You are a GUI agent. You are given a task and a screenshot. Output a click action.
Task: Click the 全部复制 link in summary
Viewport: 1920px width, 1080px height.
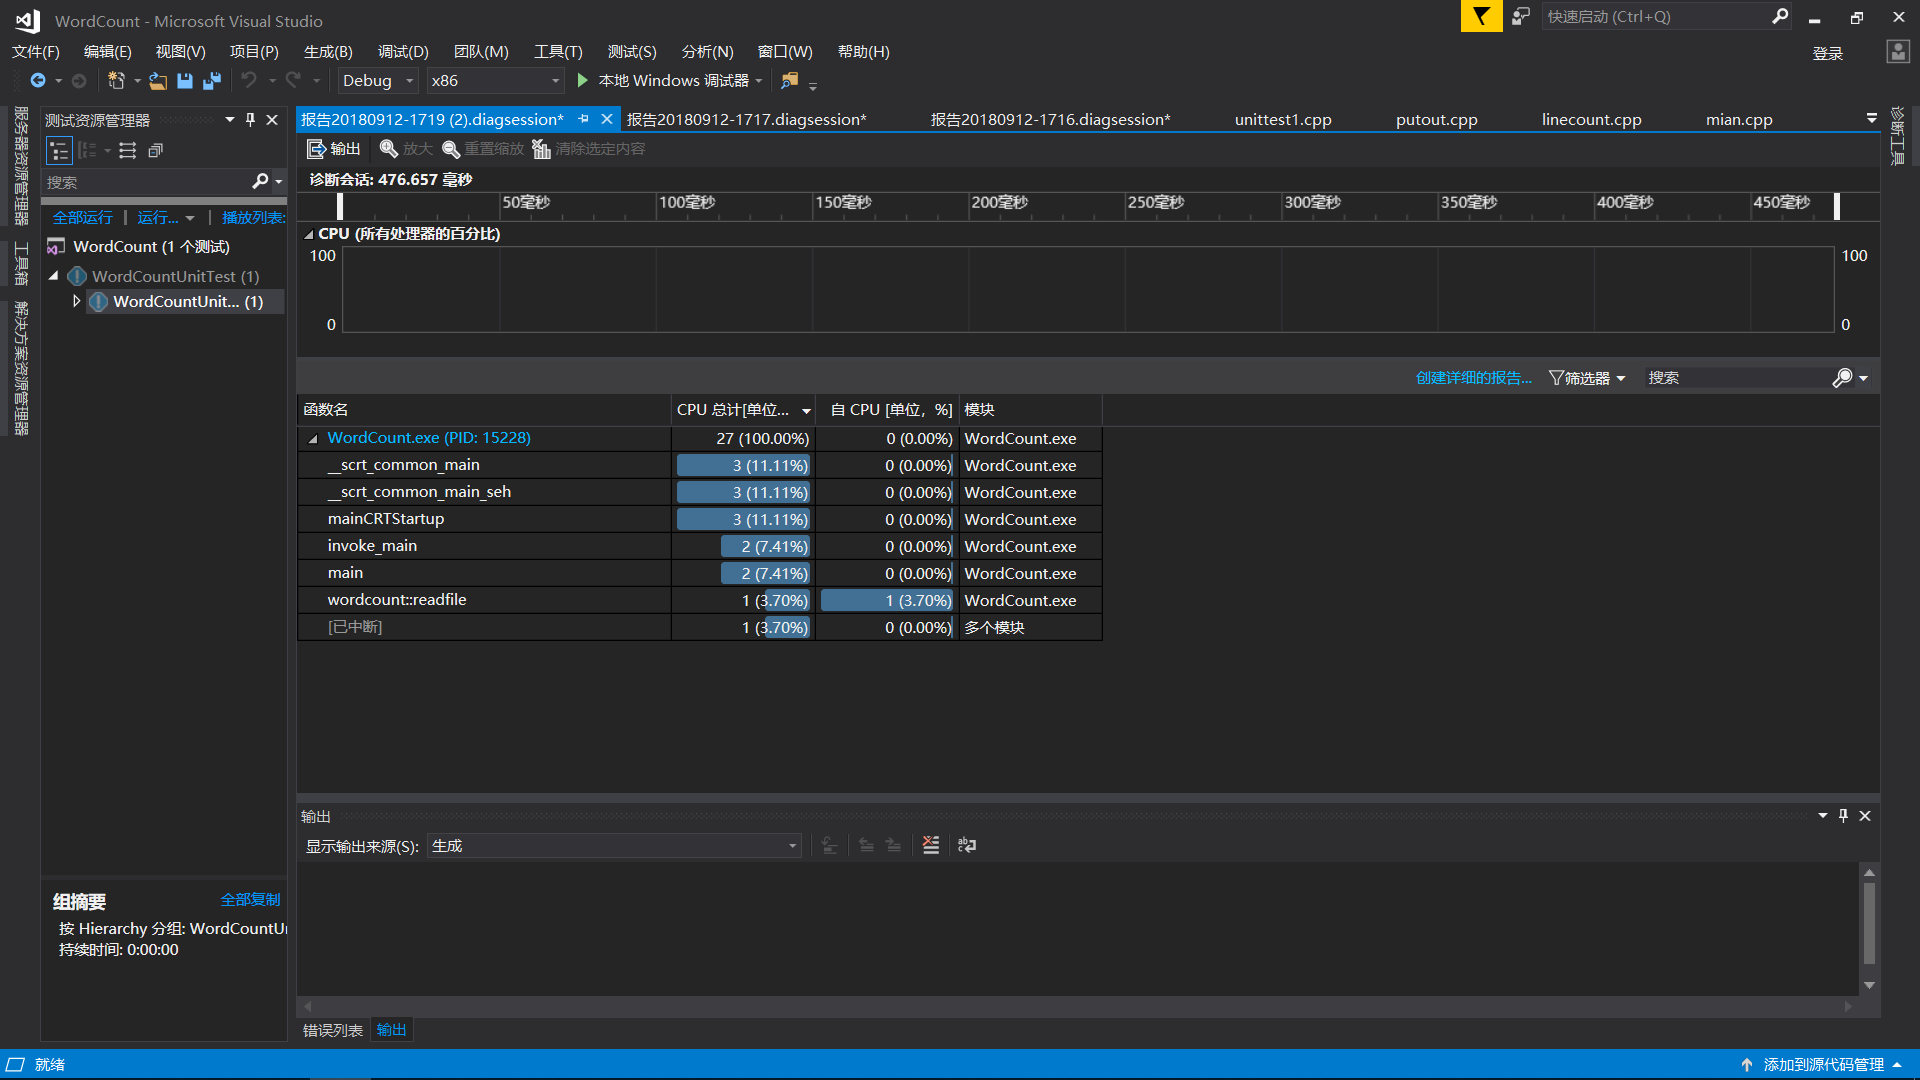tap(250, 900)
